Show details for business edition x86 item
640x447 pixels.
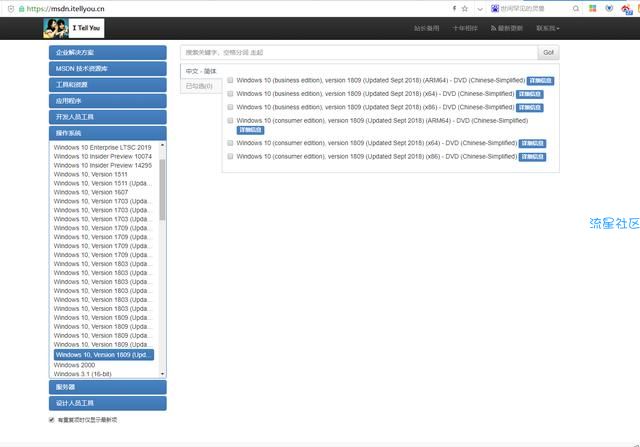[530, 108]
